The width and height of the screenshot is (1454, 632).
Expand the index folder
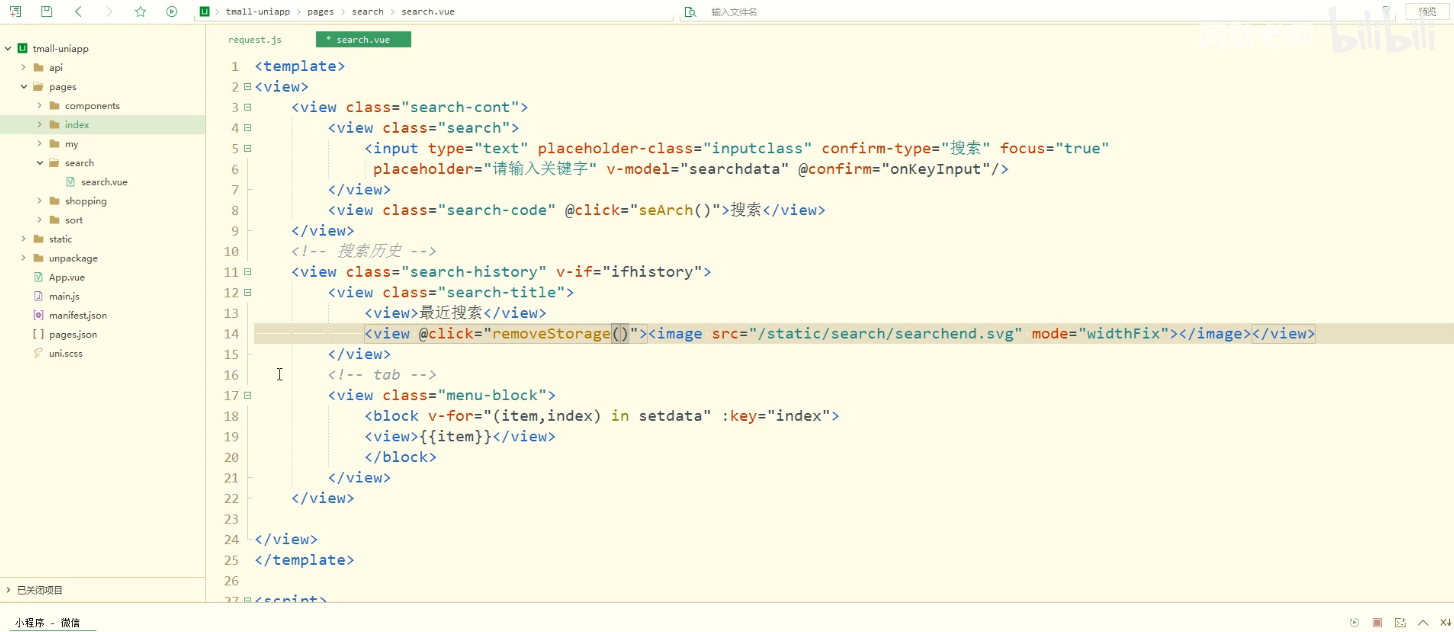coord(40,124)
